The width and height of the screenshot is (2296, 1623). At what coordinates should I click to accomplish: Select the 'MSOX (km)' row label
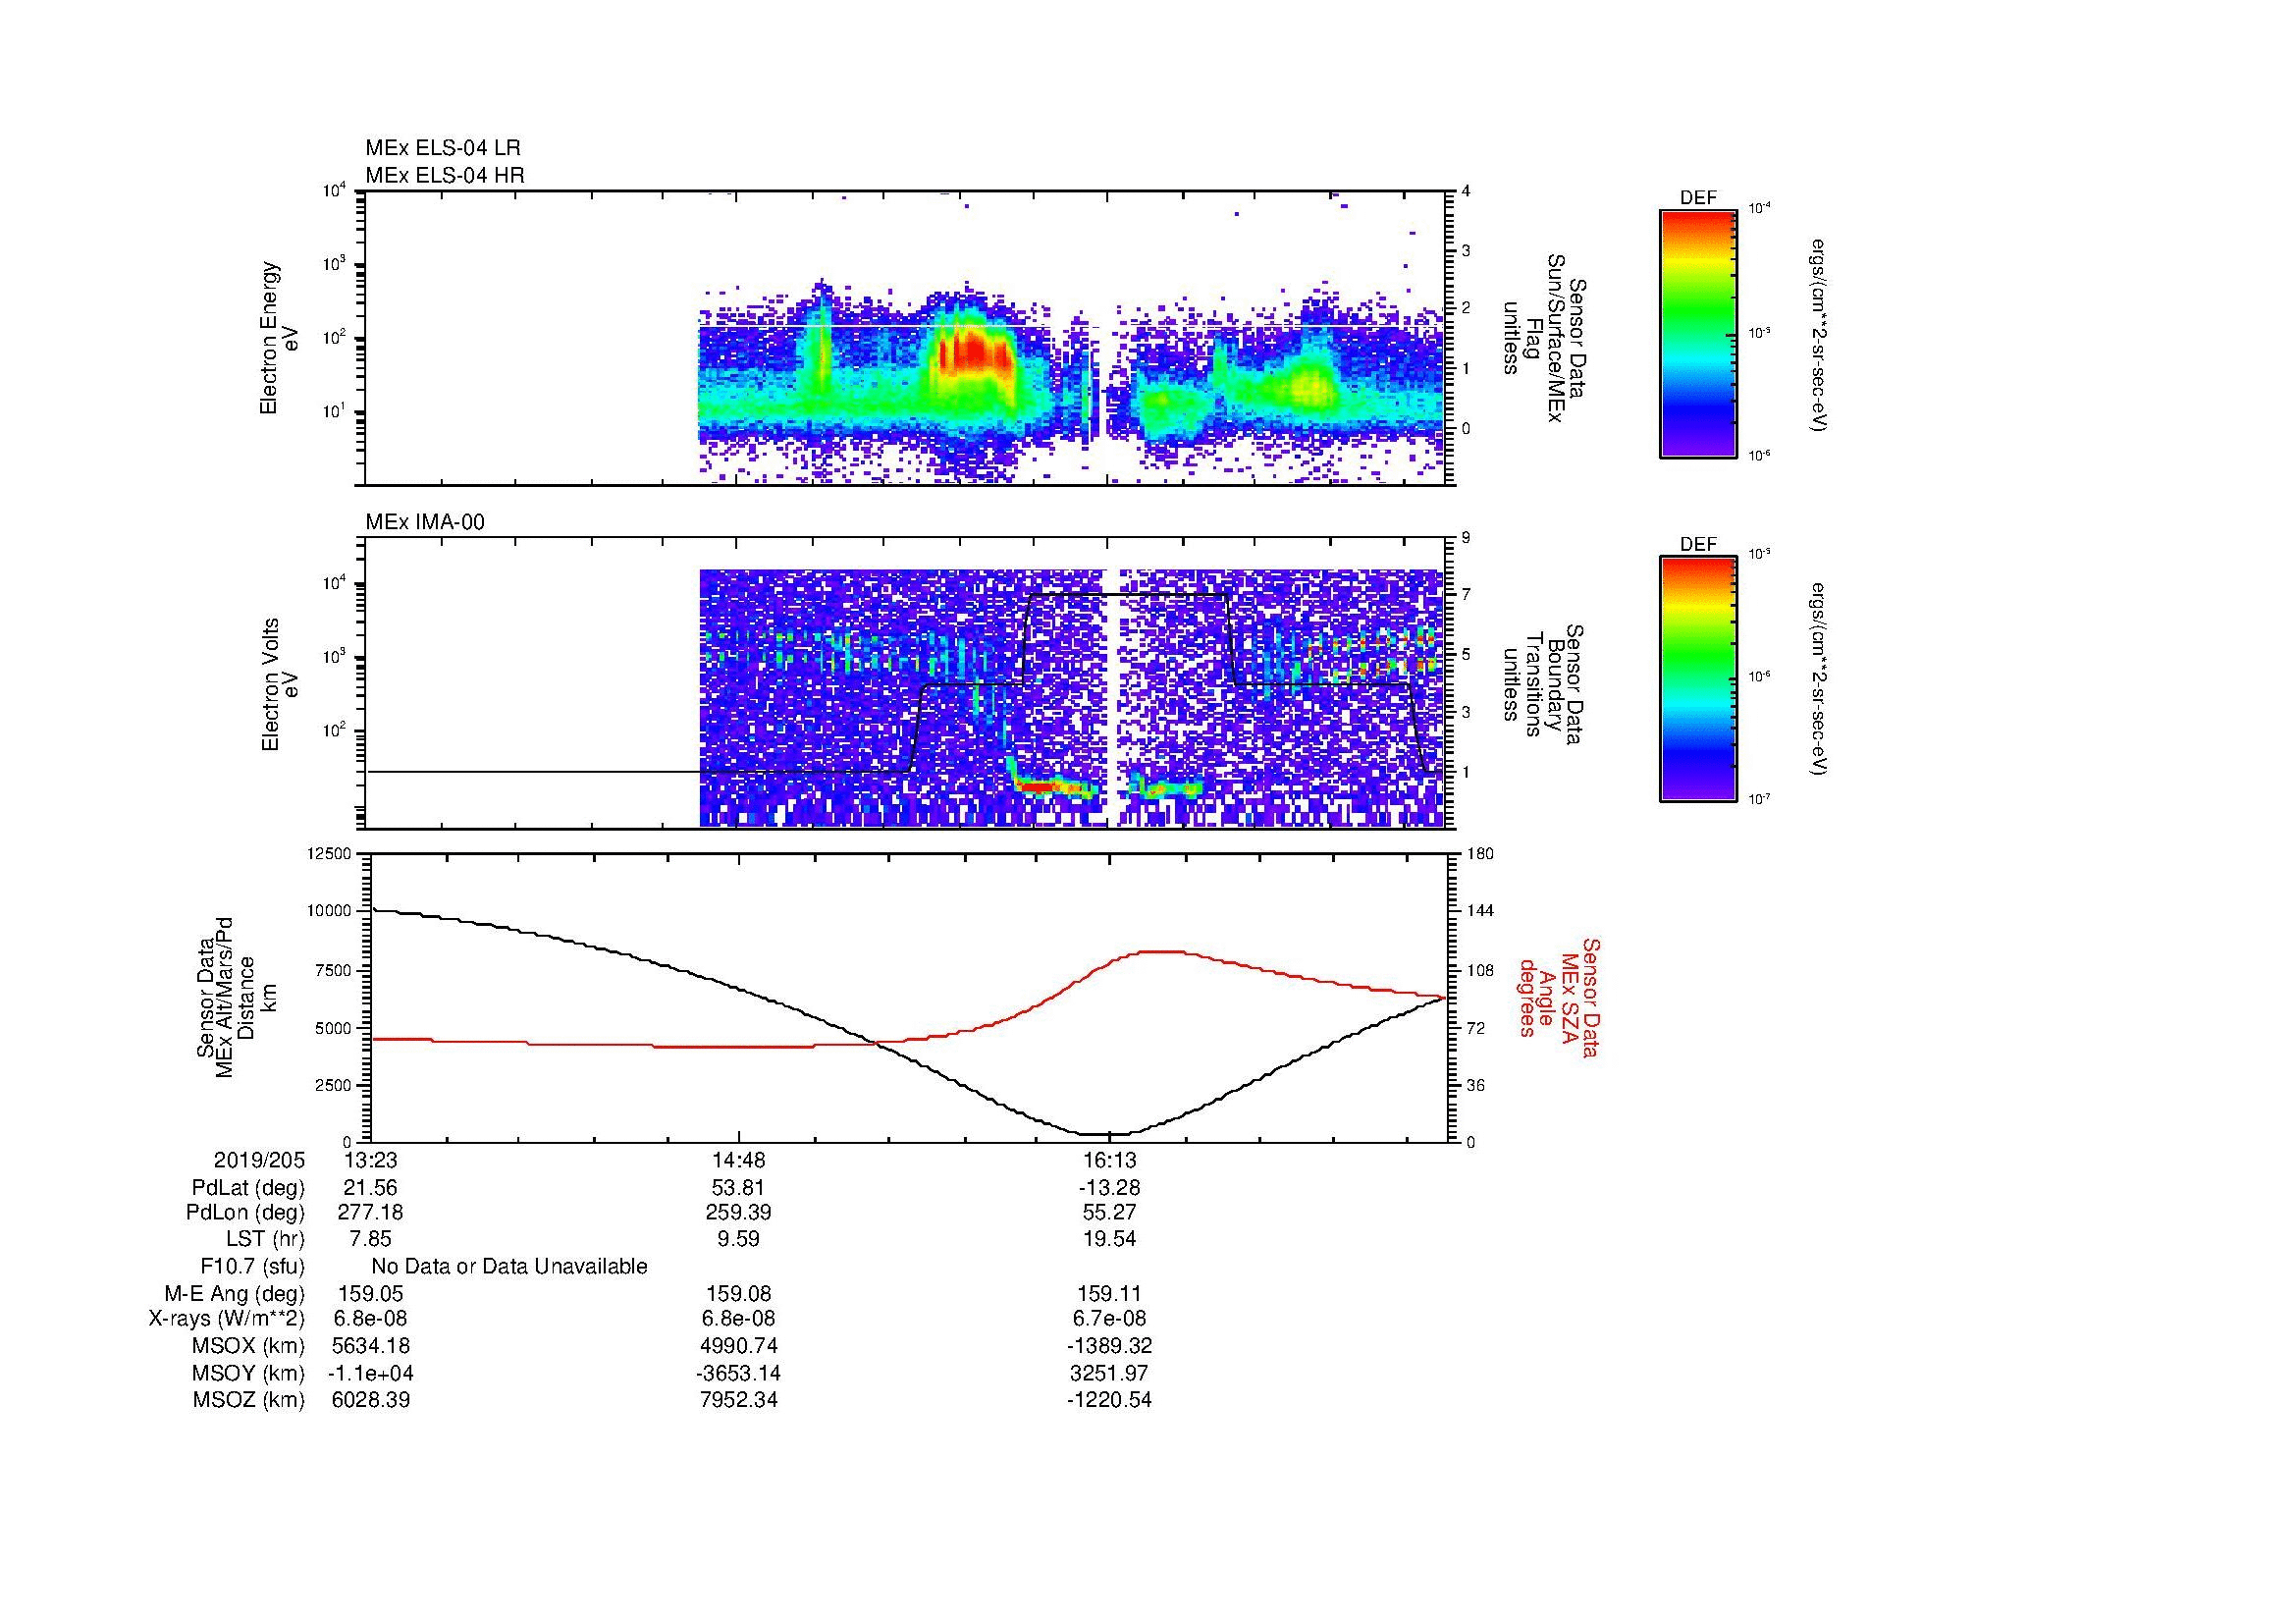(x=247, y=1346)
